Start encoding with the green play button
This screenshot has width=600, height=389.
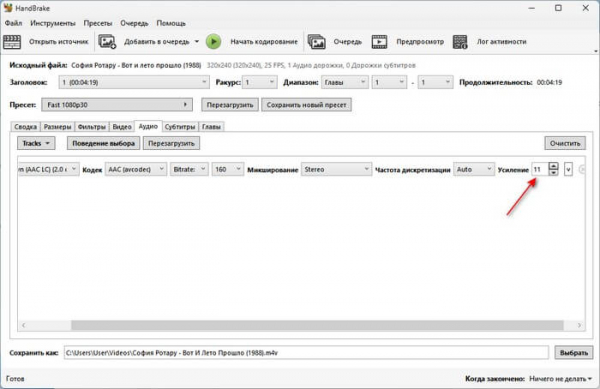214,42
